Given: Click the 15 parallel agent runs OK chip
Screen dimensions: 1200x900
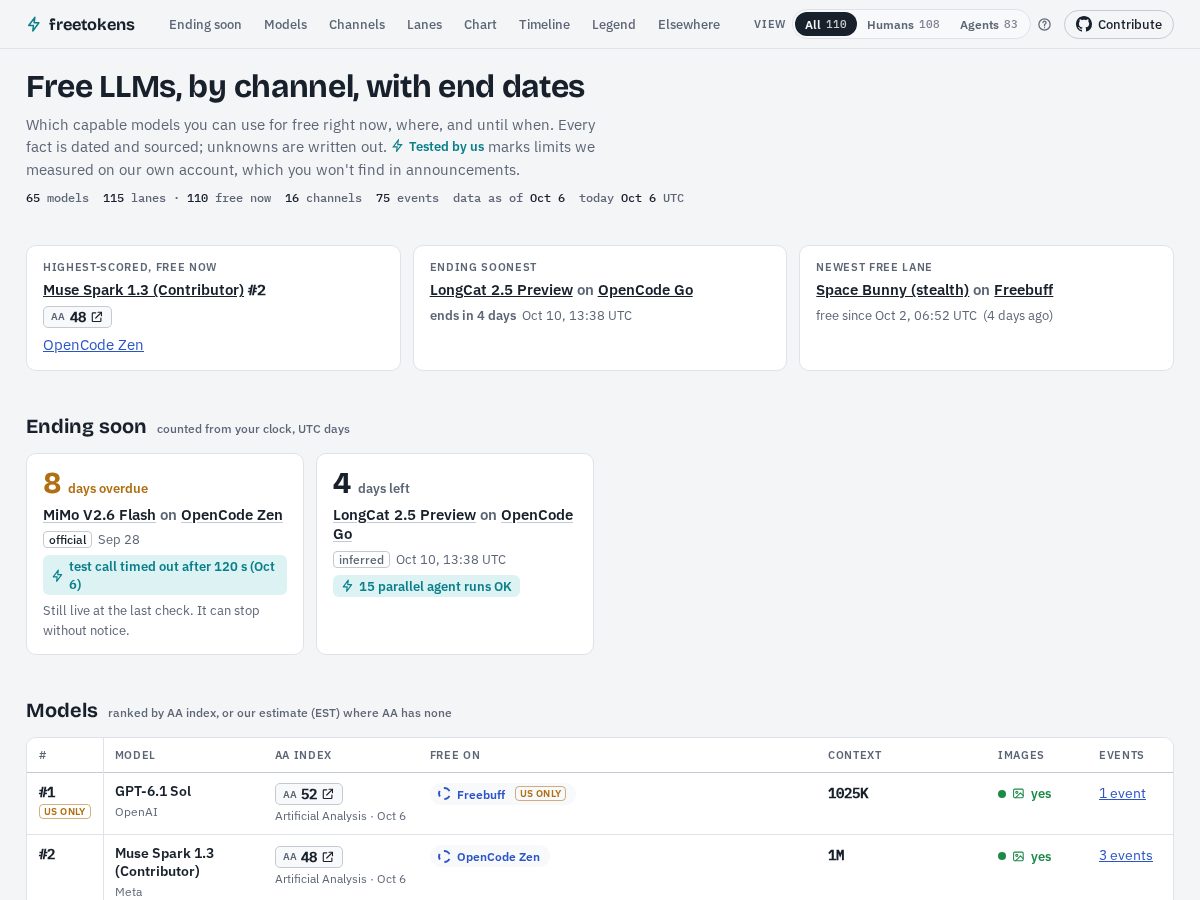Looking at the screenshot, I should coord(426,586).
